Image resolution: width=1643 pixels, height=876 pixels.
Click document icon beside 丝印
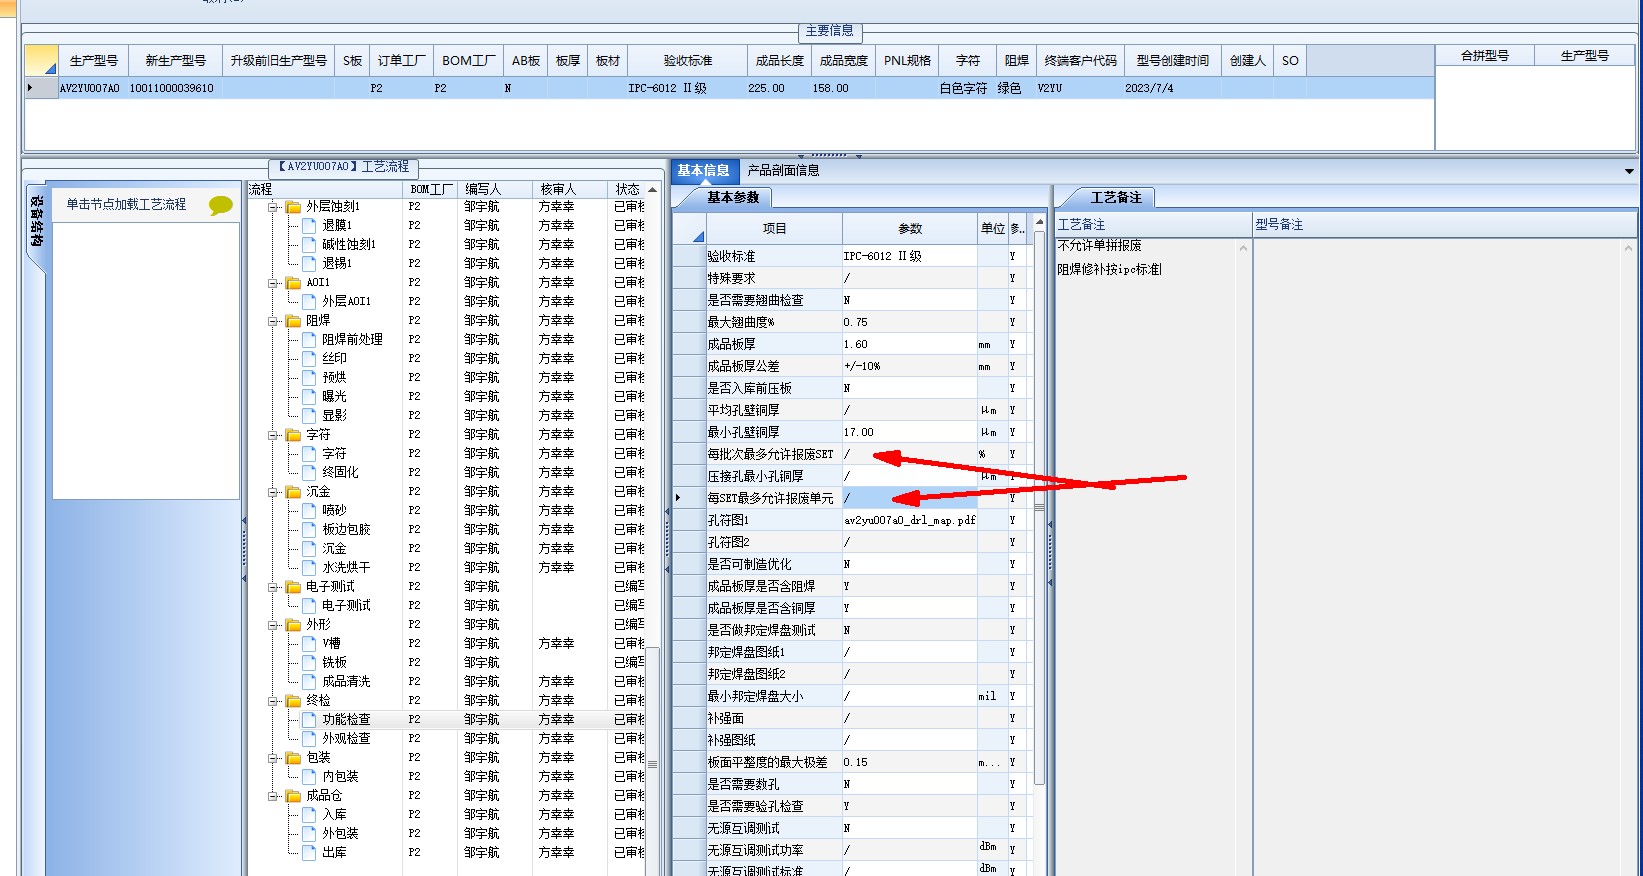pyautogui.click(x=309, y=359)
